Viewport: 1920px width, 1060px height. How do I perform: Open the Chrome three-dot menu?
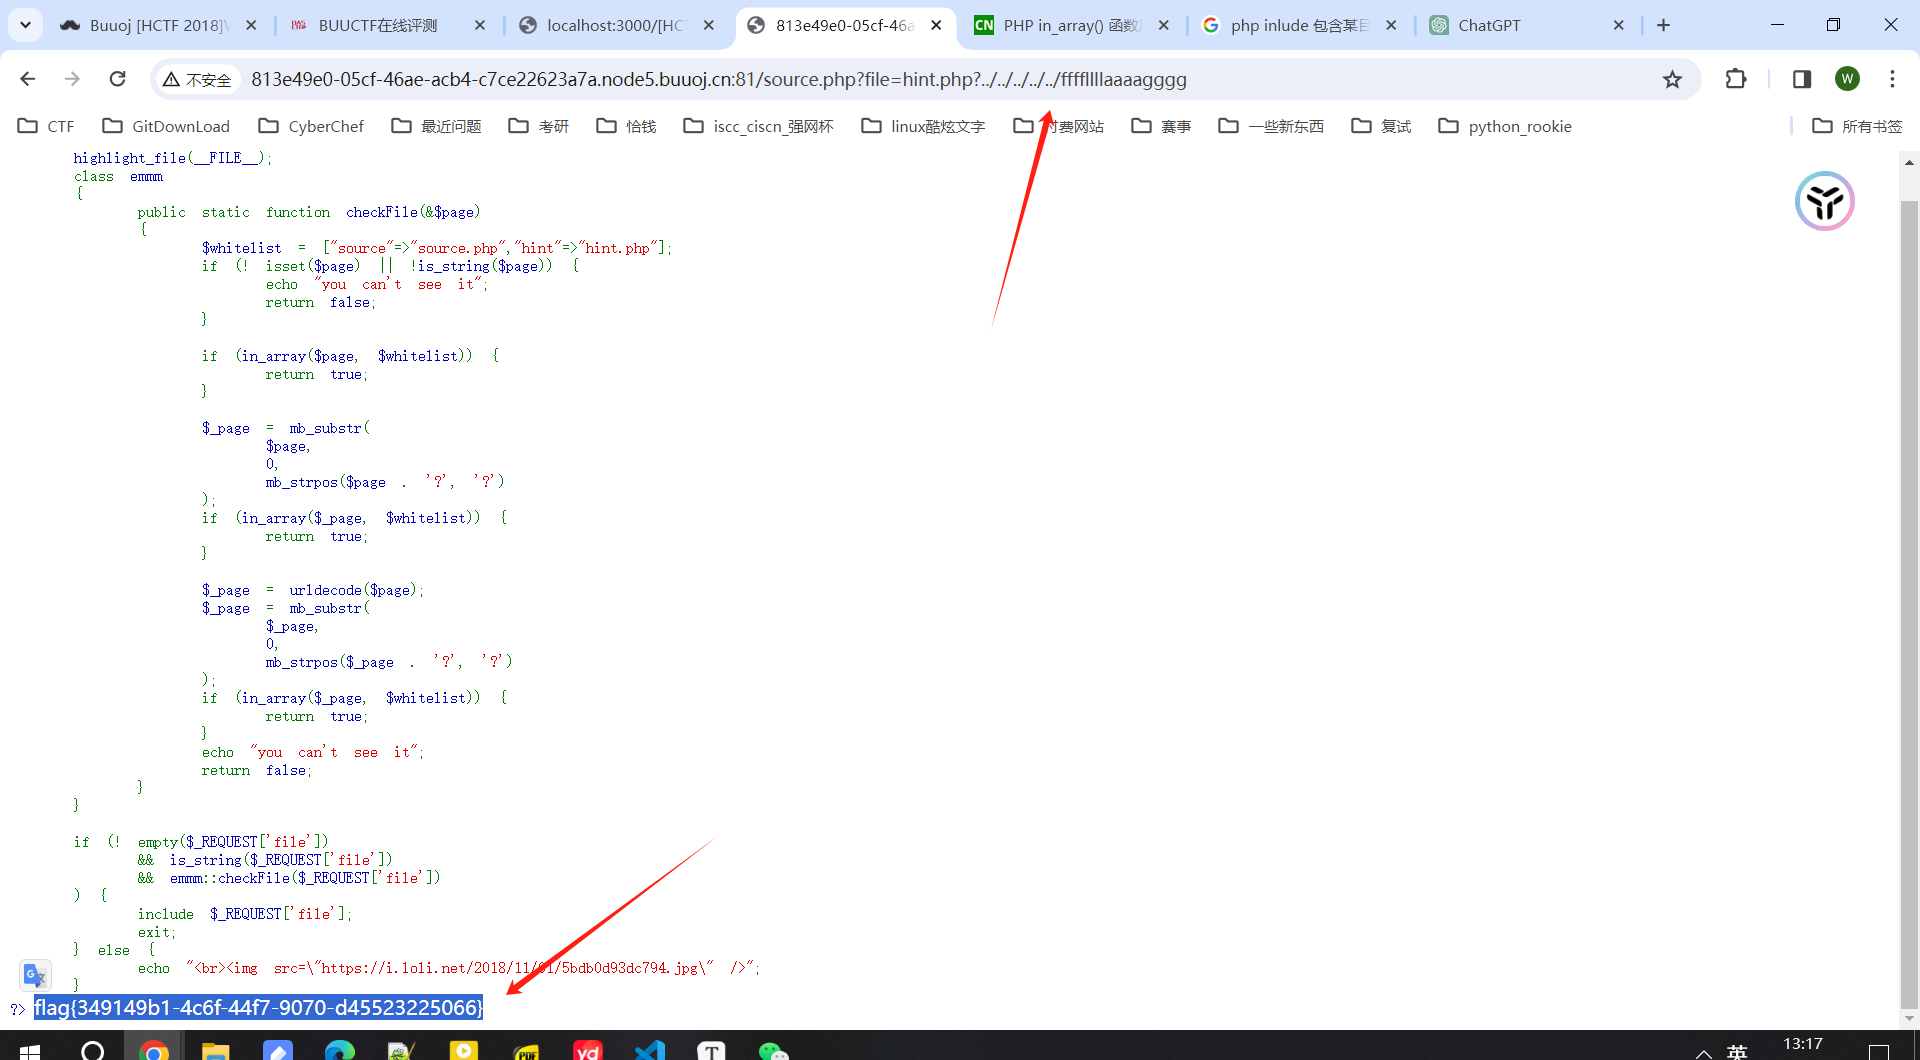1892,79
